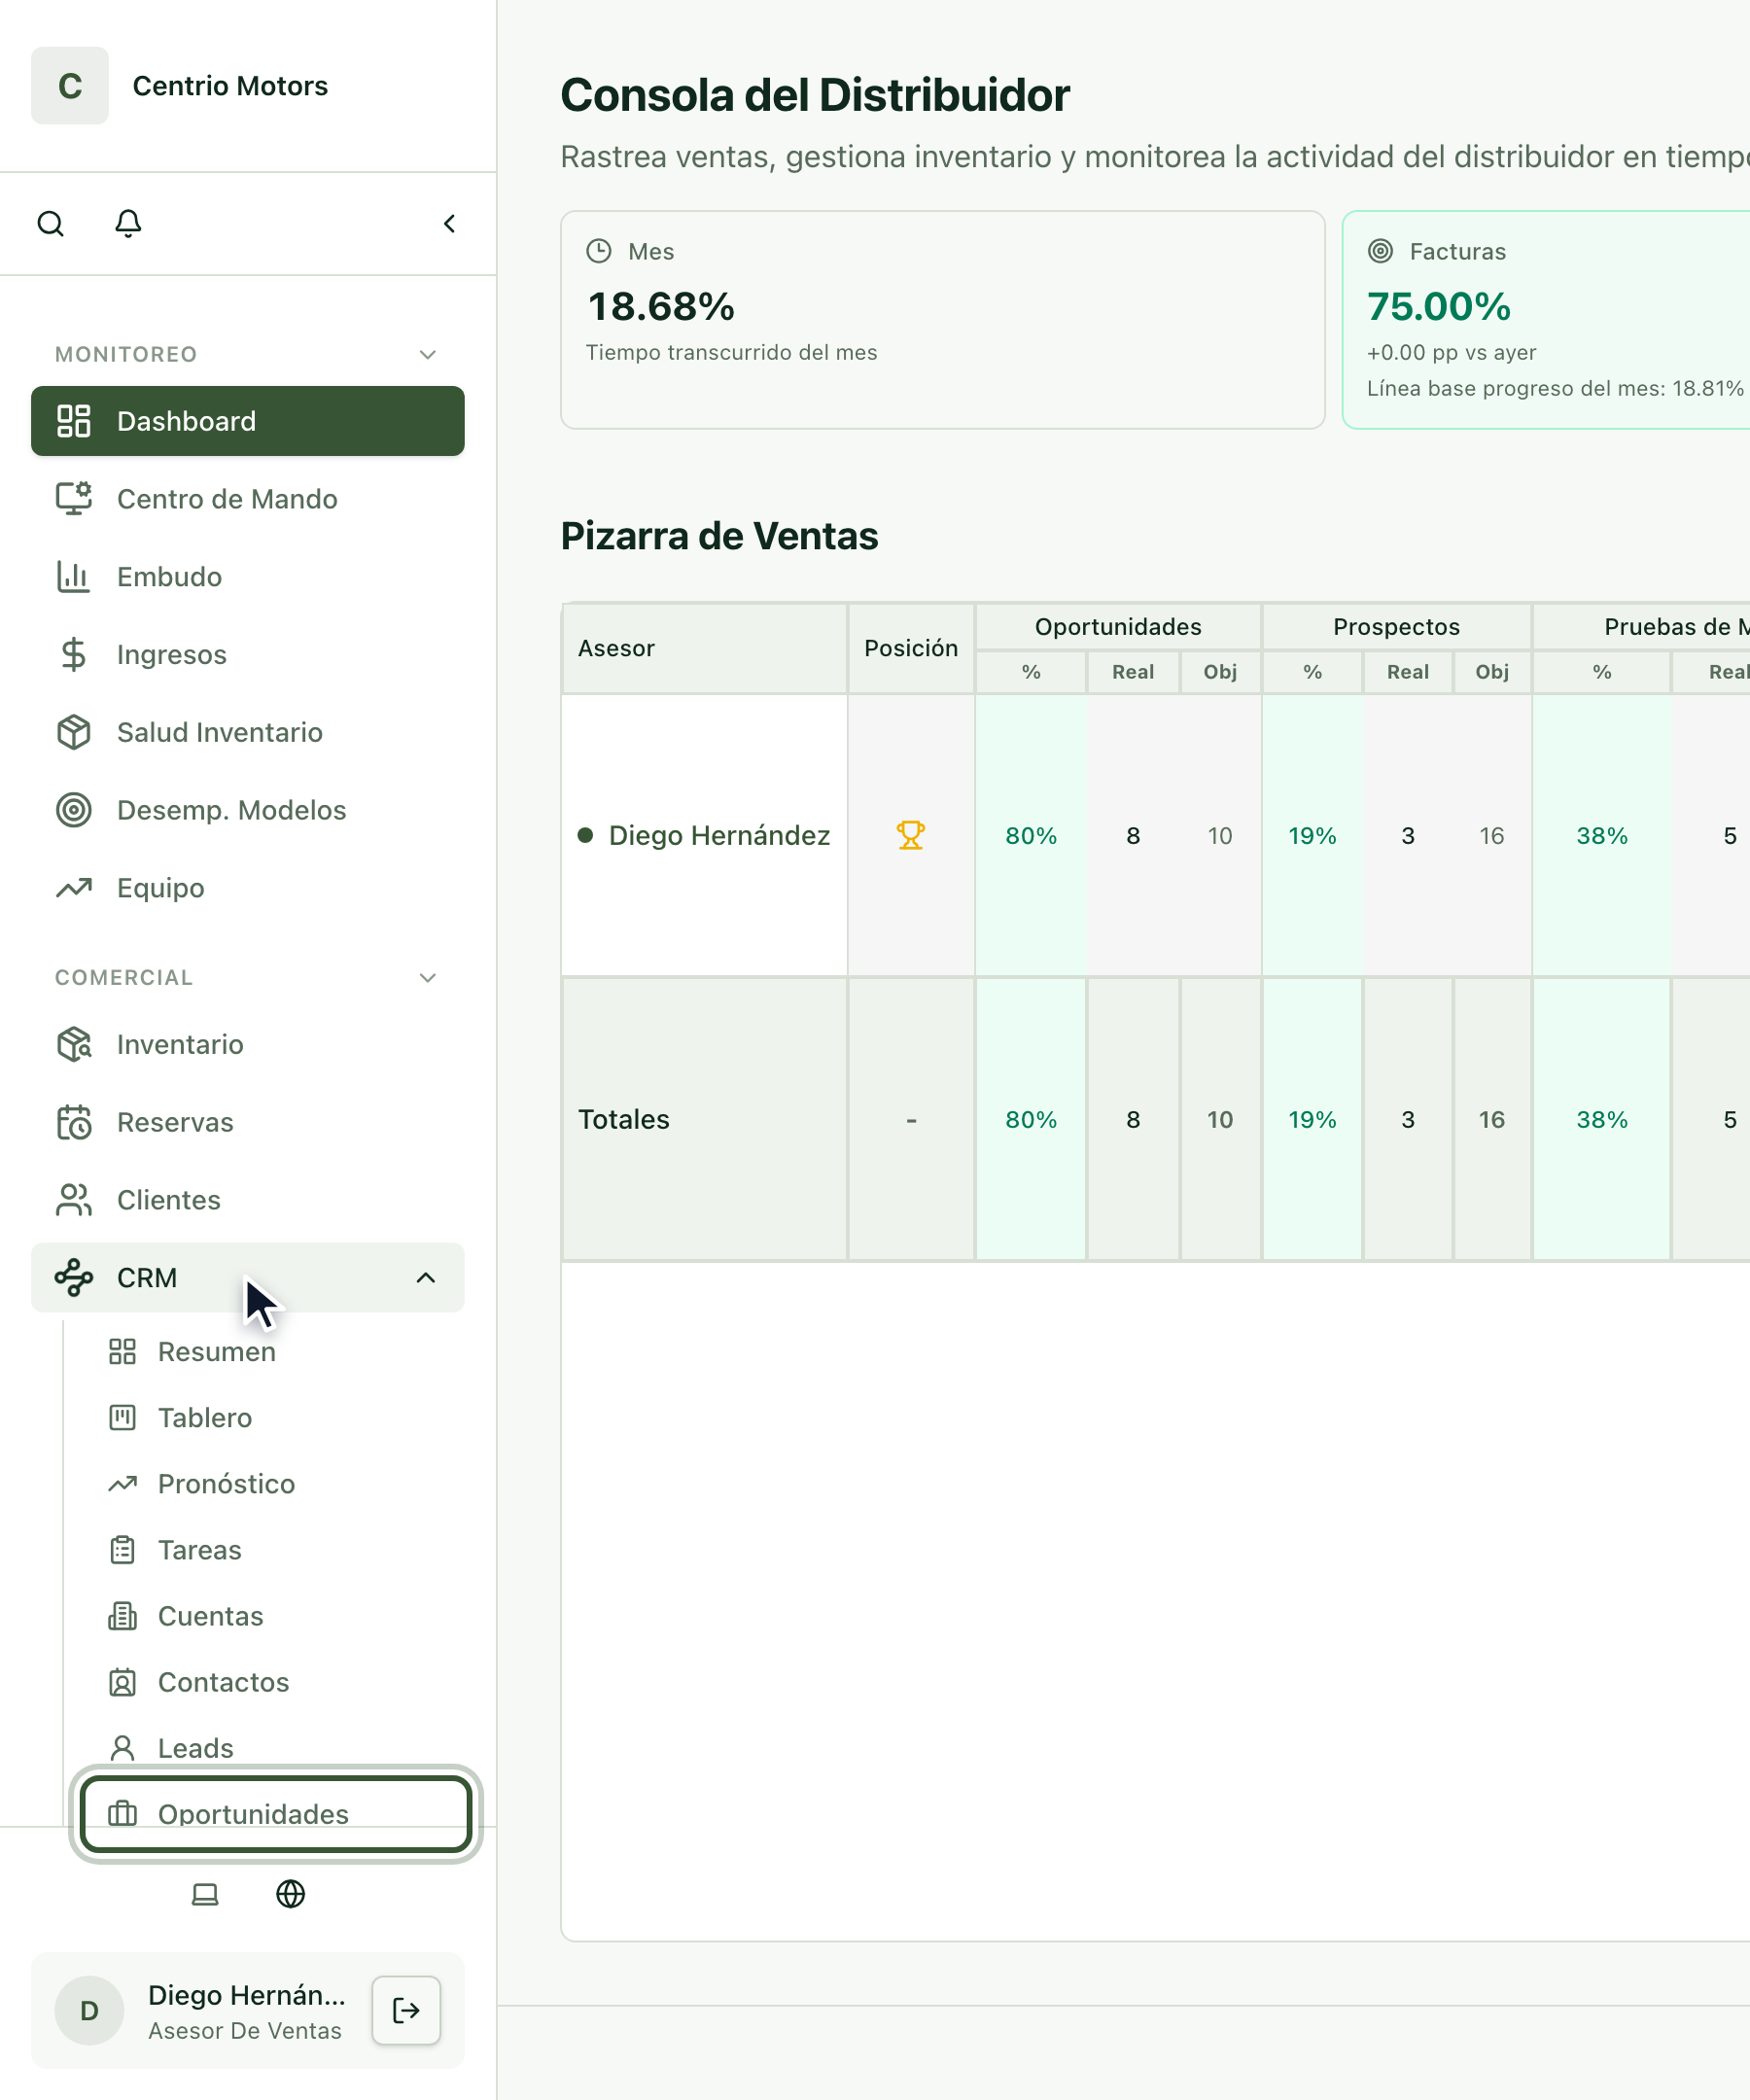The width and height of the screenshot is (1750, 2100).
Task: Open the notifications bell
Action: tap(128, 223)
